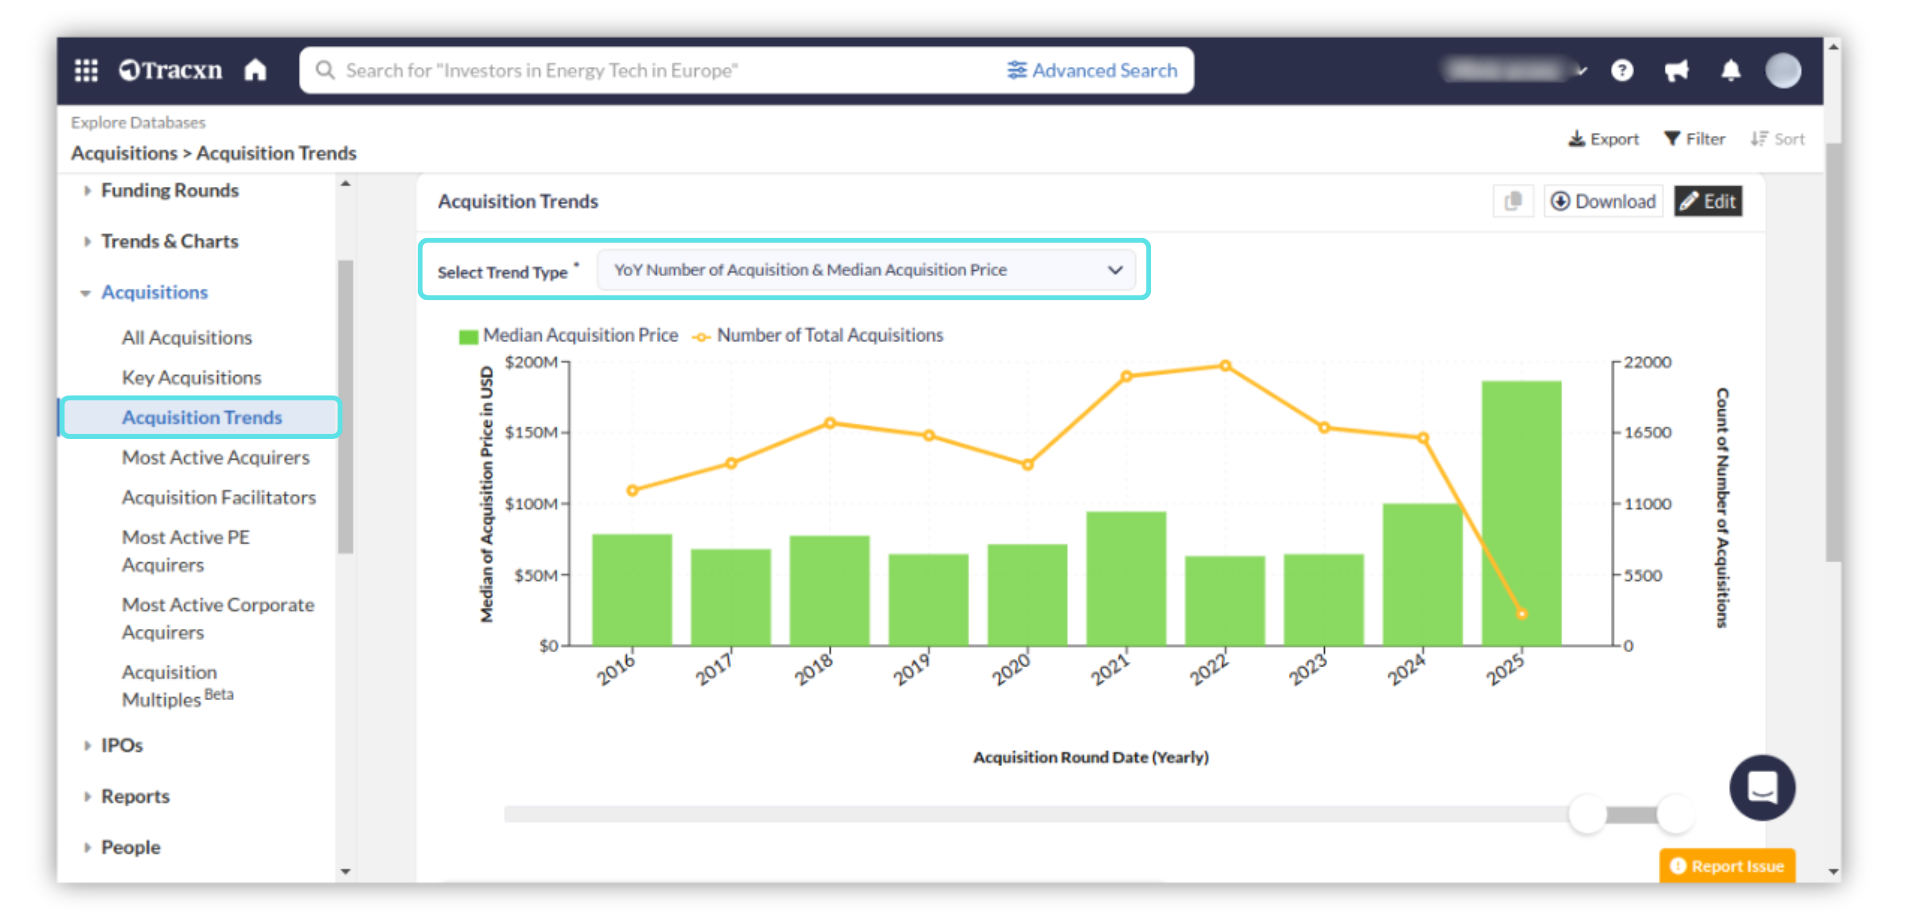The image size is (1920, 917).
Task: Open the apps grid menu icon
Action: click(86, 70)
